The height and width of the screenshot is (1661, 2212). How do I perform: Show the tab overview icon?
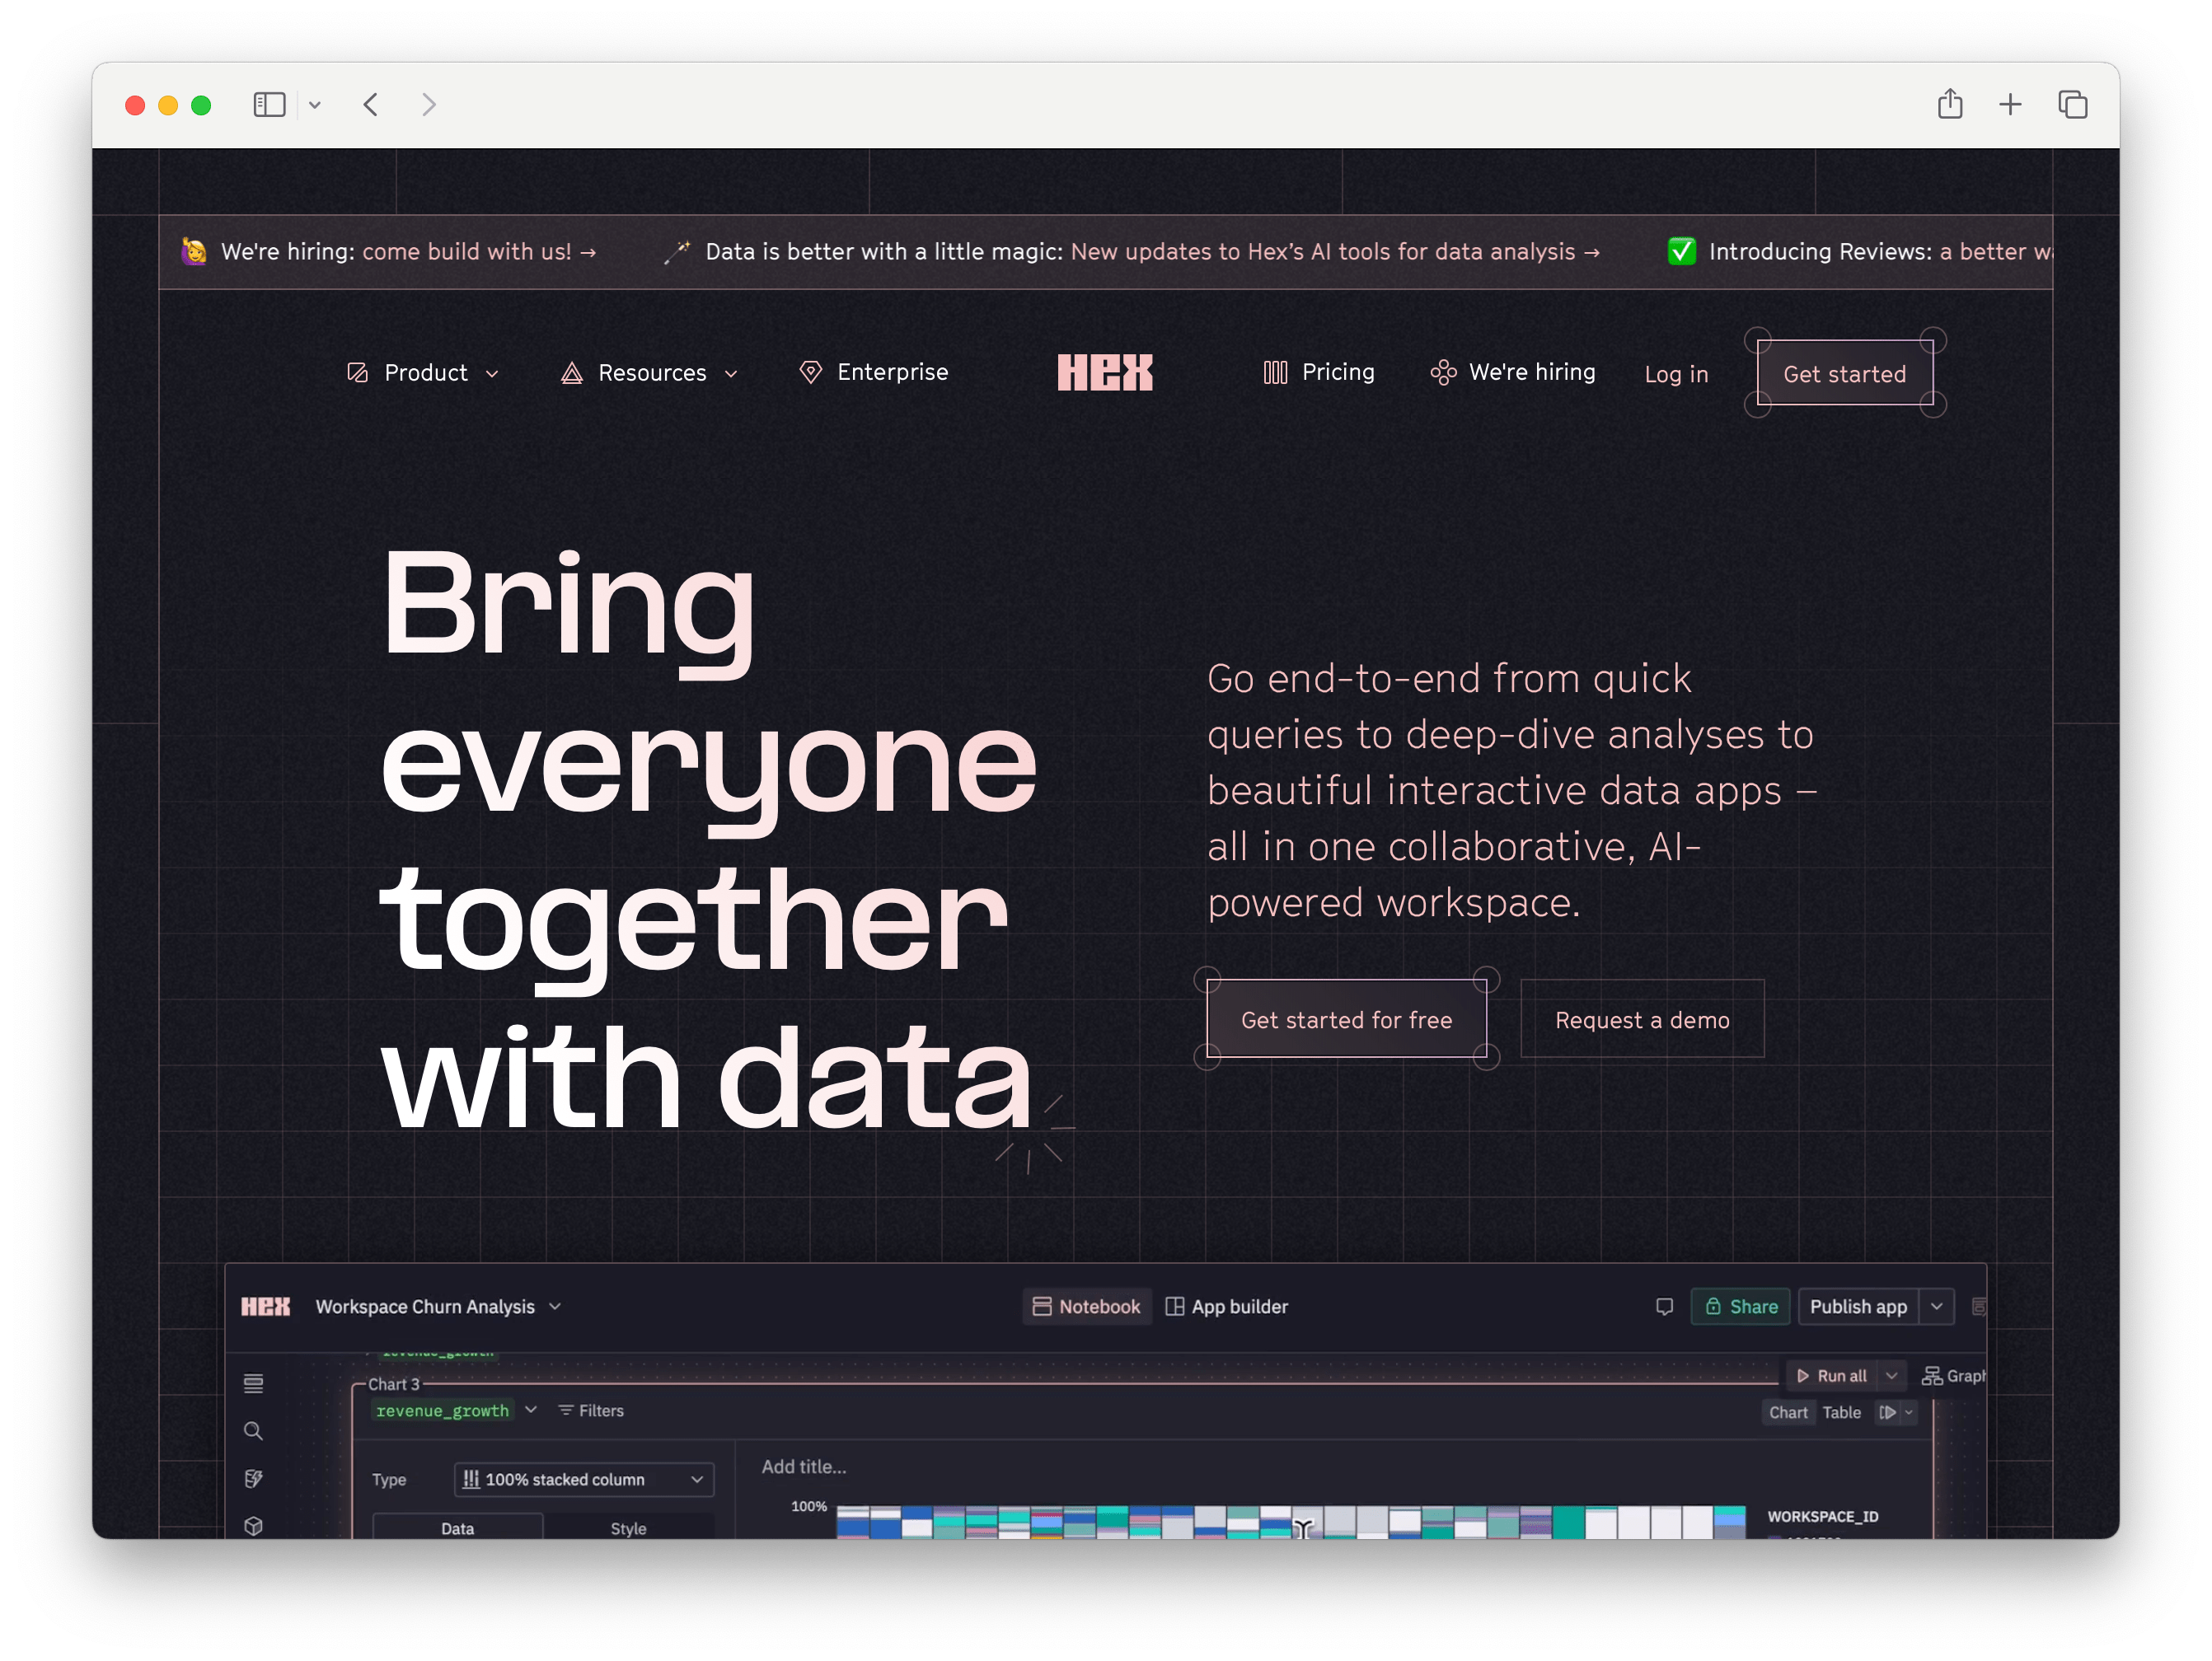tap(2073, 104)
